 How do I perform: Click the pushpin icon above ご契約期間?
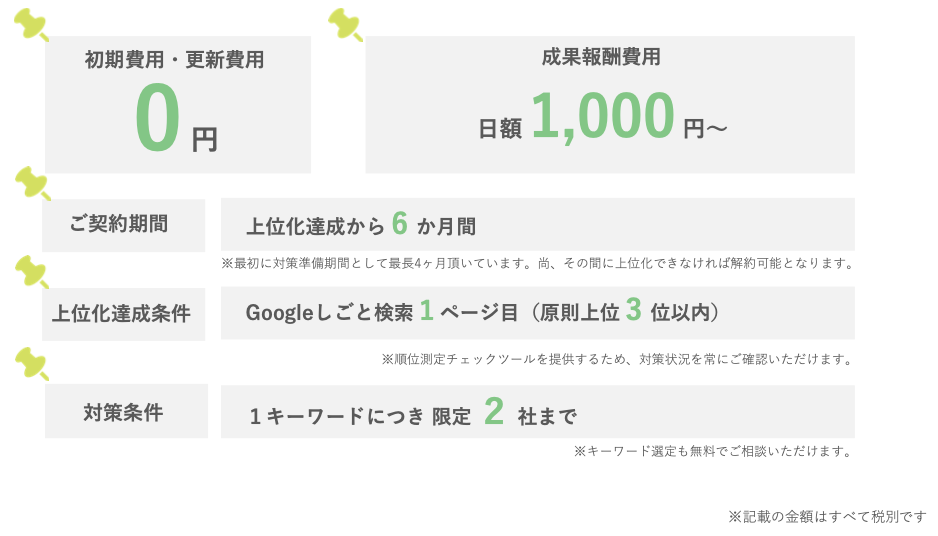click(32, 183)
